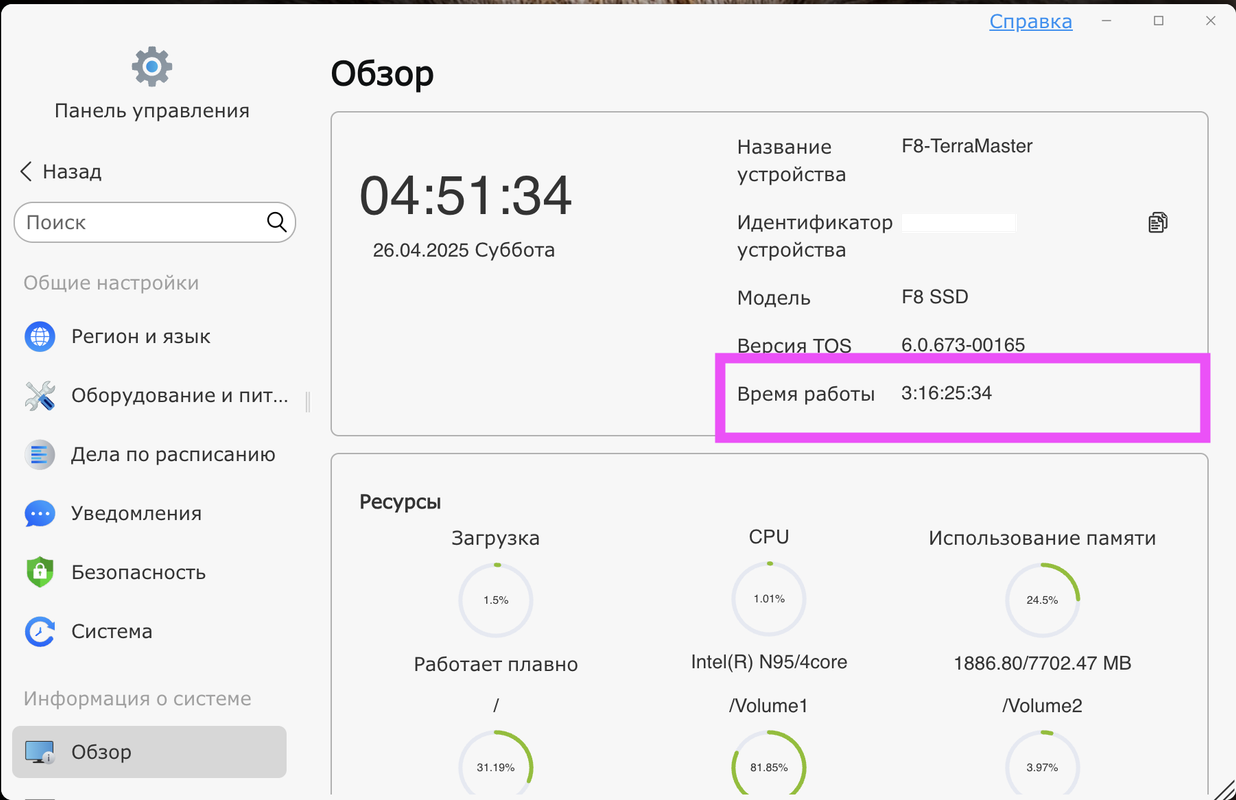The height and width of the screenshot is (800, 1236).
Task: Click the sidebar resize handle
Action: point(308,402)
